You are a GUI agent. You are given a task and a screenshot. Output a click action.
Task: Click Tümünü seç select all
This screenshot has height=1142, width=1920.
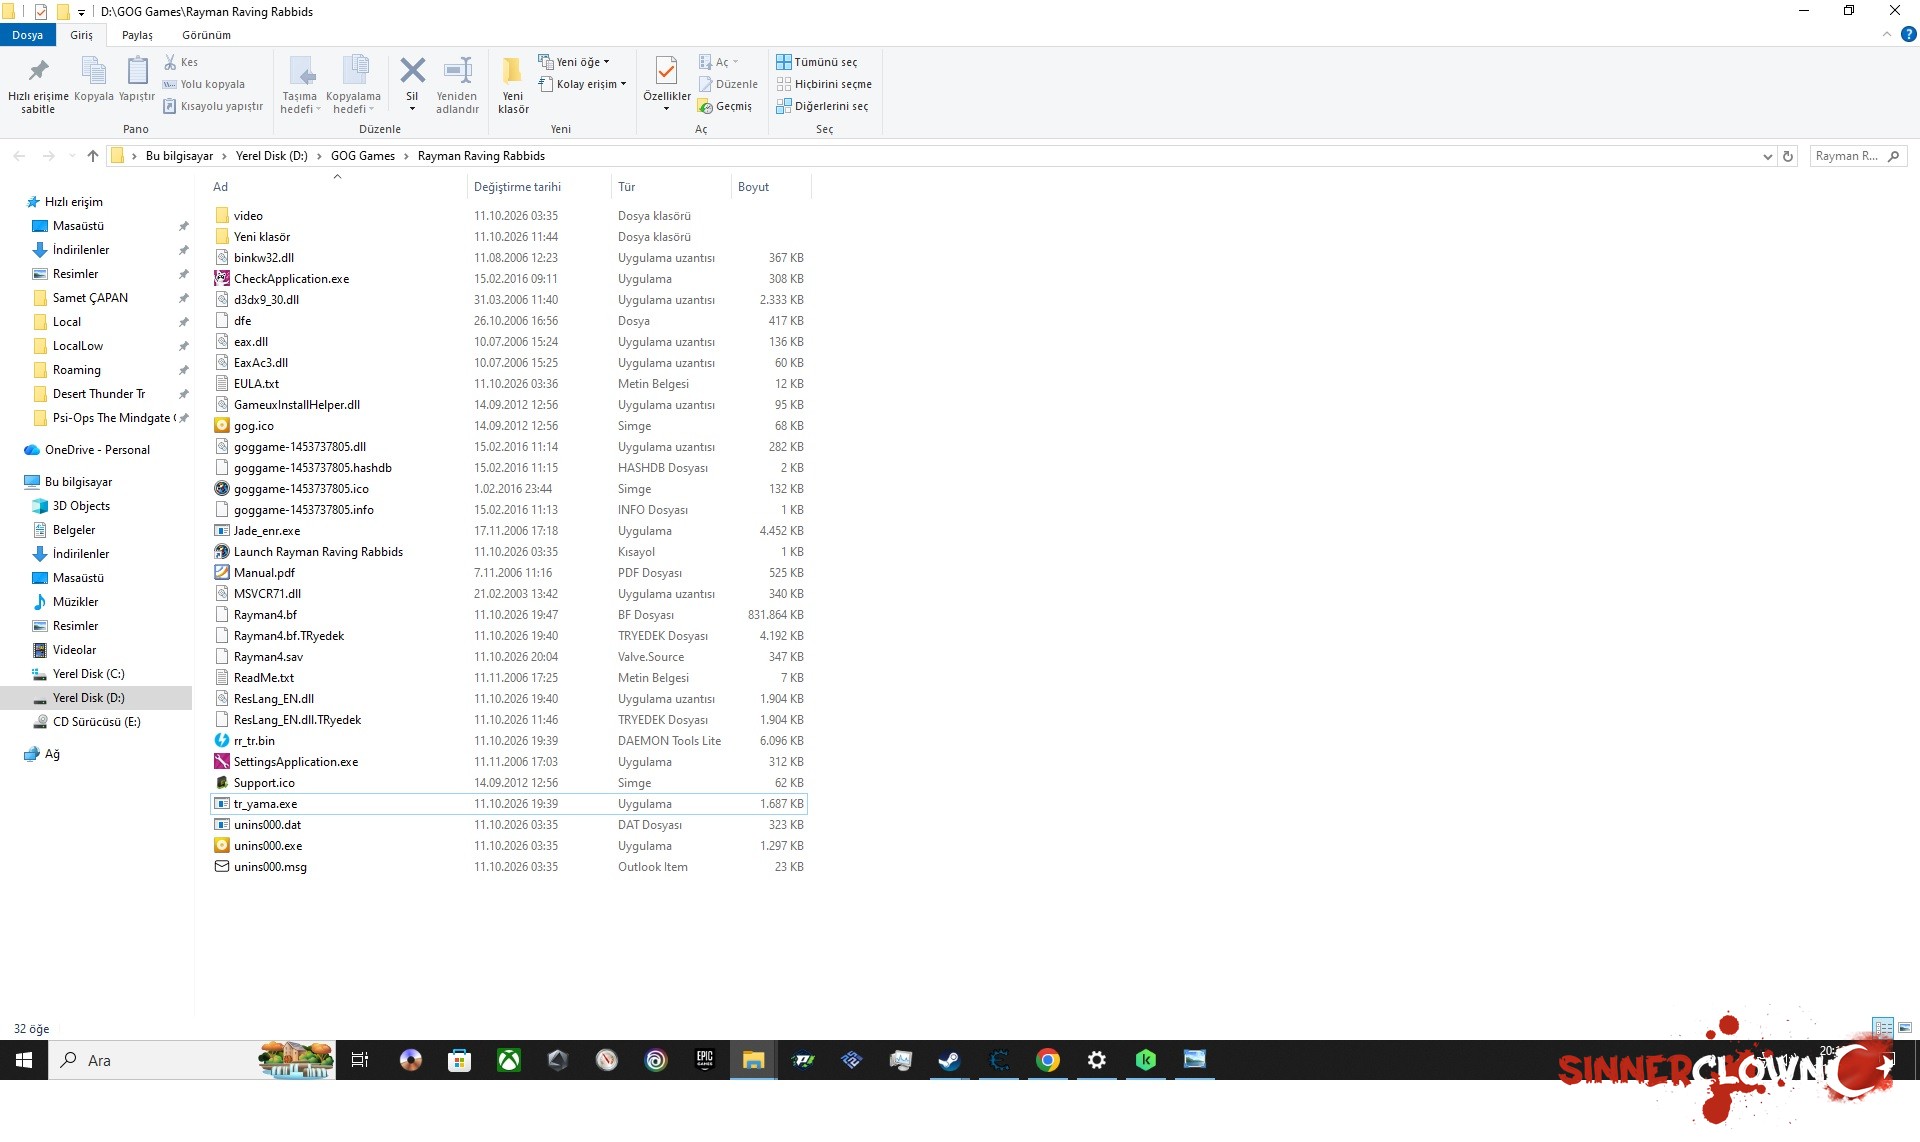click(817, 62)
